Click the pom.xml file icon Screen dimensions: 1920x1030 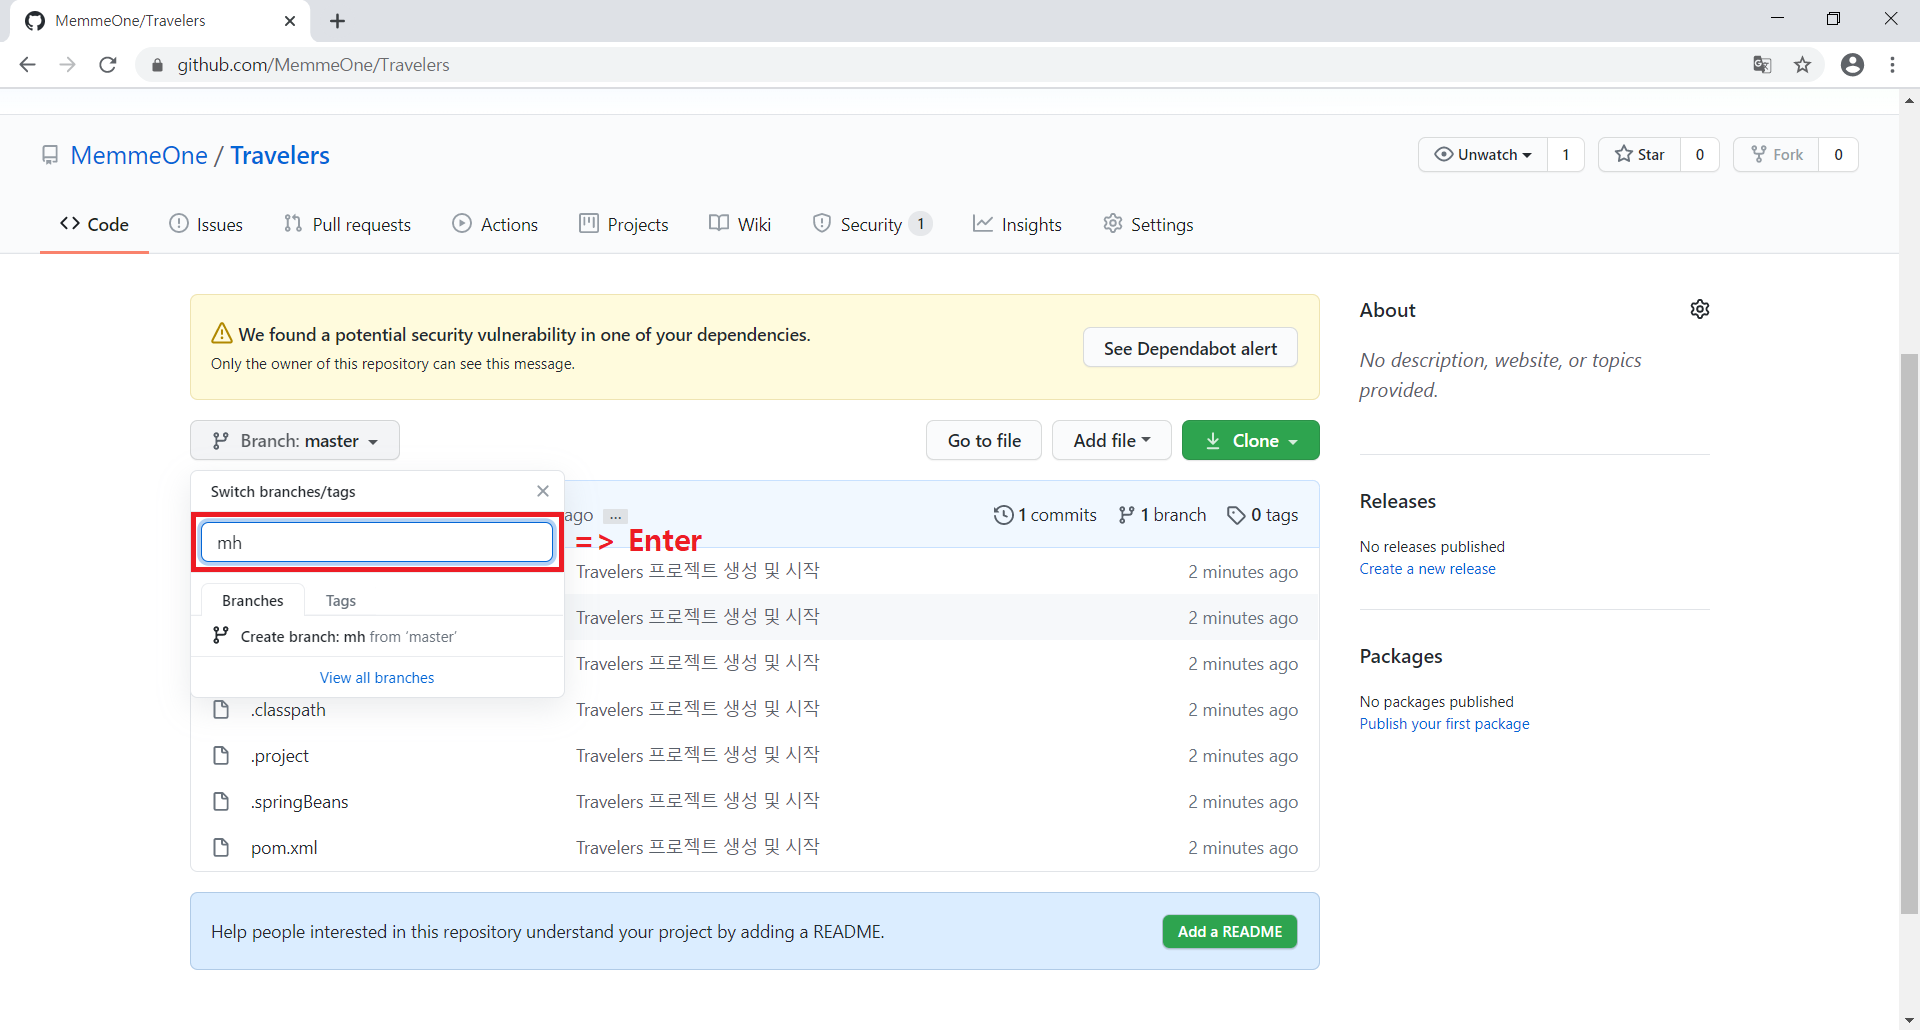[221, 848]
